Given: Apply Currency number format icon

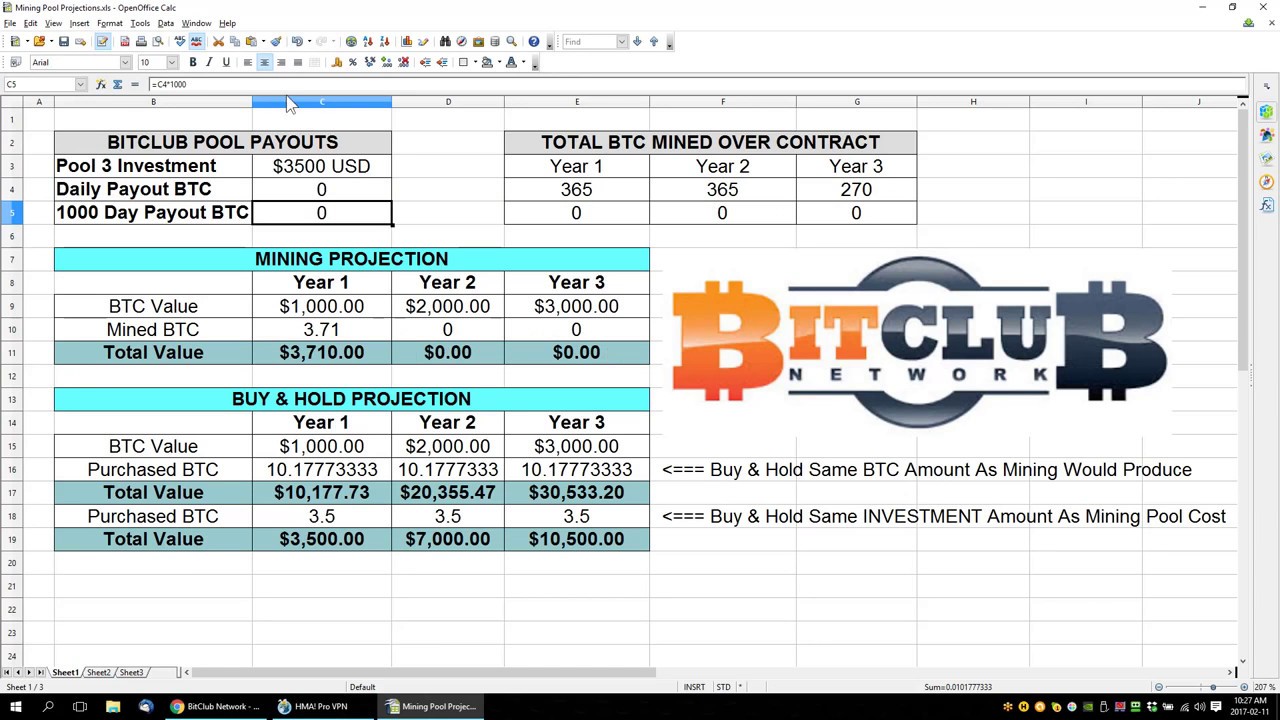Looking at the screenshot, I should point(336,62).
